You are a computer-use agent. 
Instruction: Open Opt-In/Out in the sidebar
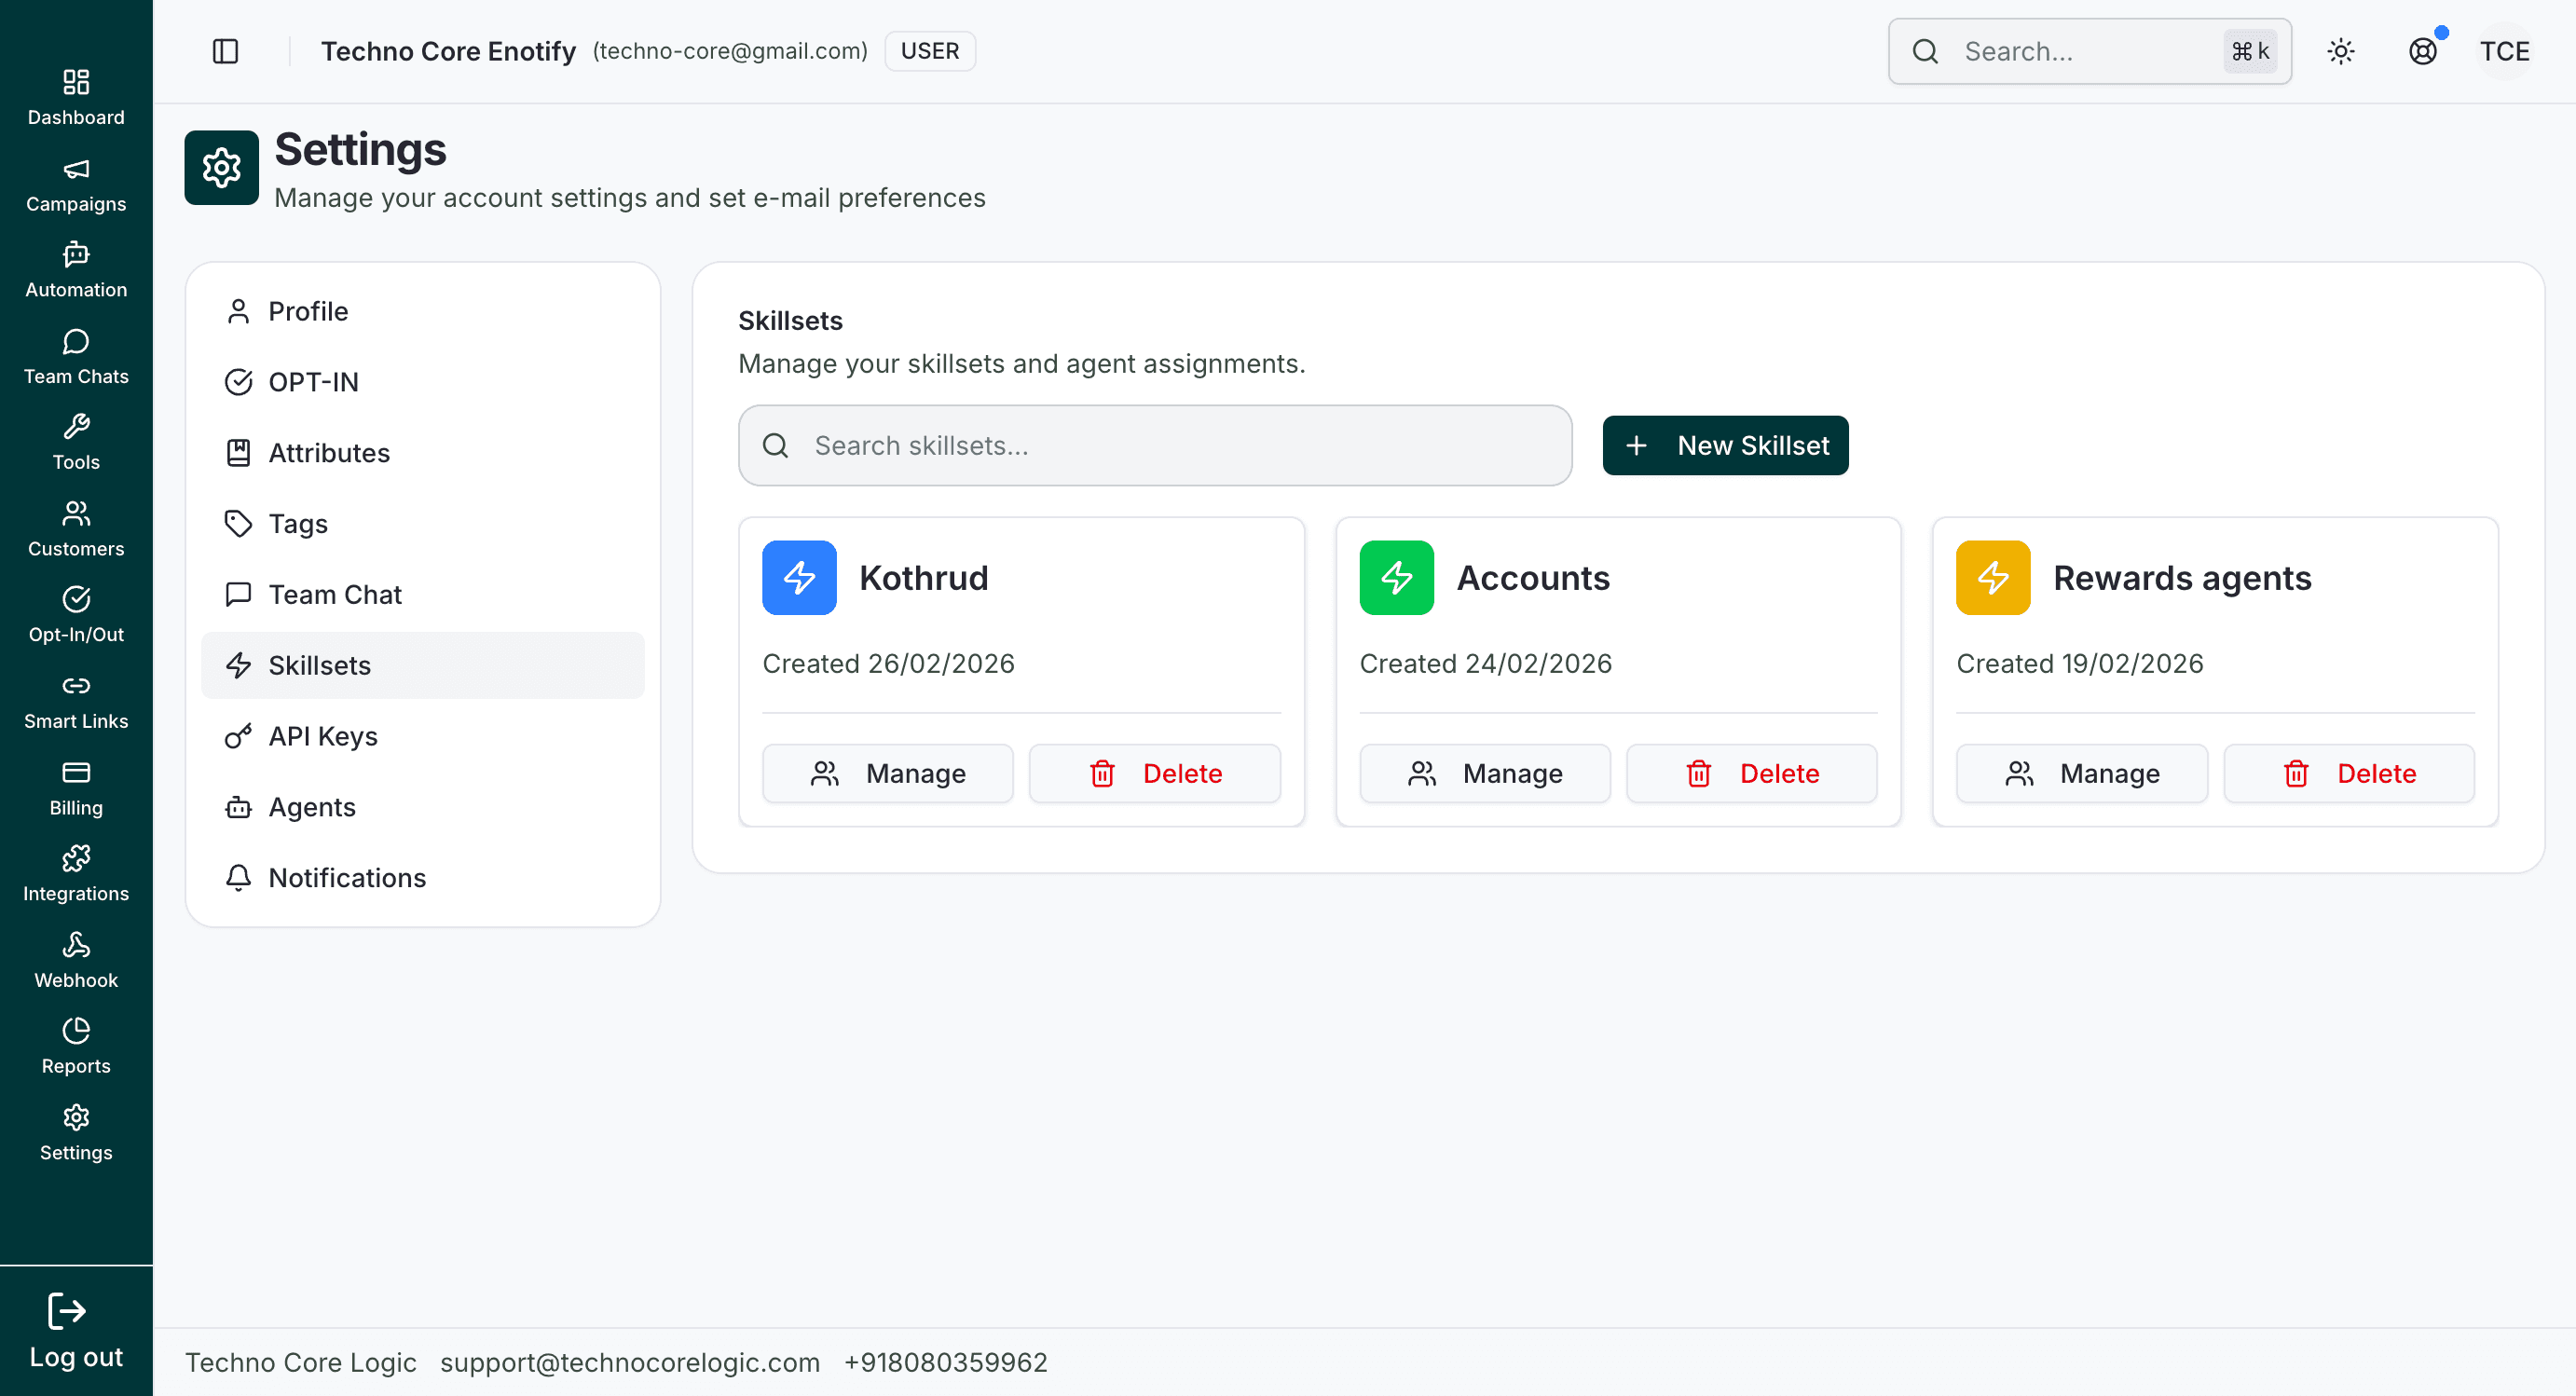click(76, 615)
